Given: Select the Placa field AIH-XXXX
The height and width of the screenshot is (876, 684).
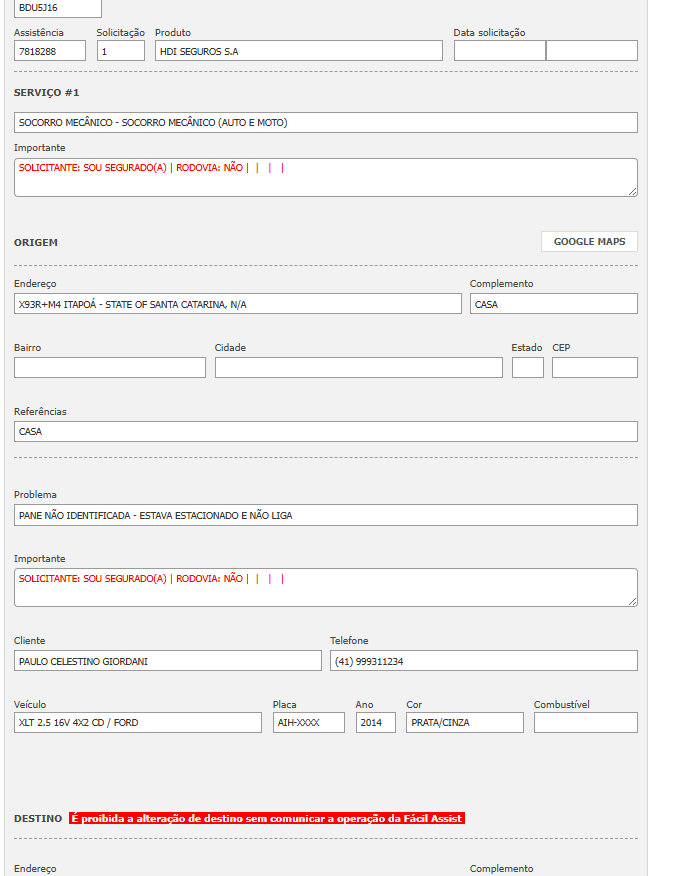Looking at the screenshot, I should tap(308, 723).
